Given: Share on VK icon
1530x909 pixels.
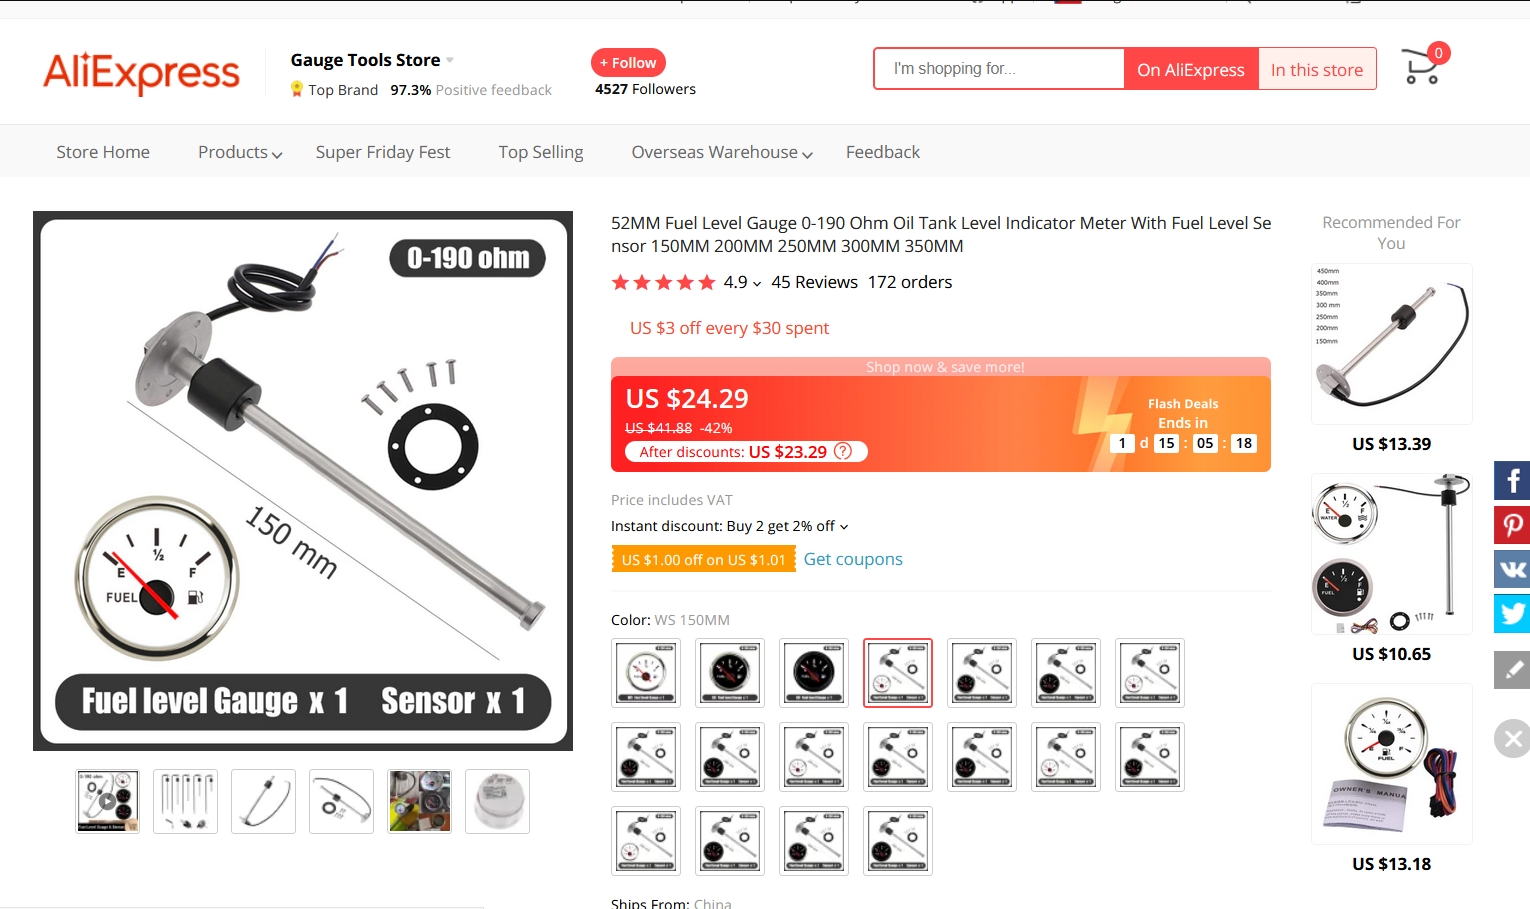Looking at the screenshot, I should point(1512,569).
